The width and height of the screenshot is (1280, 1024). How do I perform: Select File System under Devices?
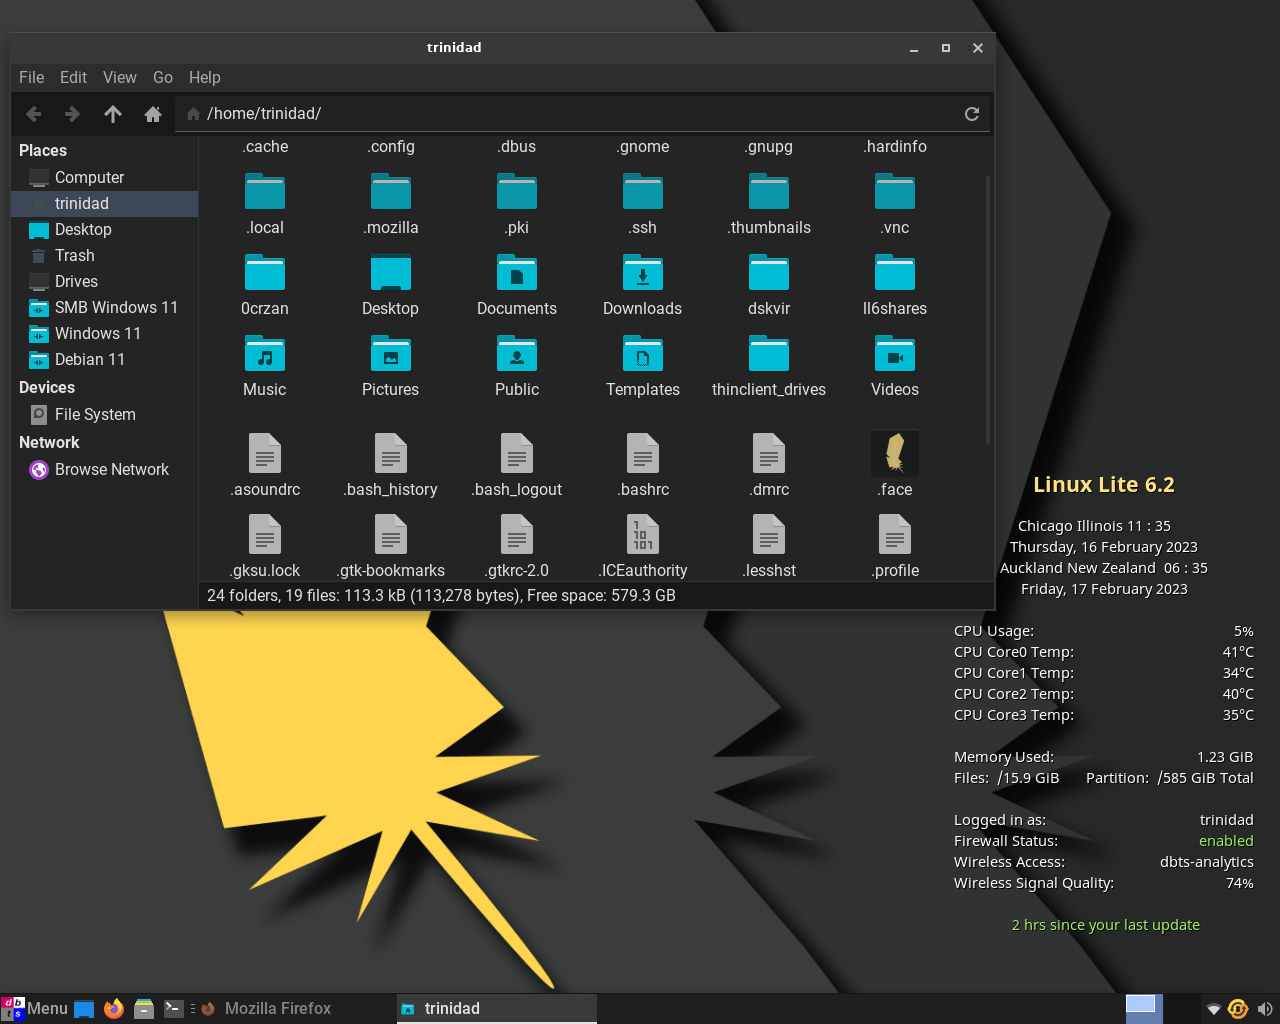[x=105, y=414]
